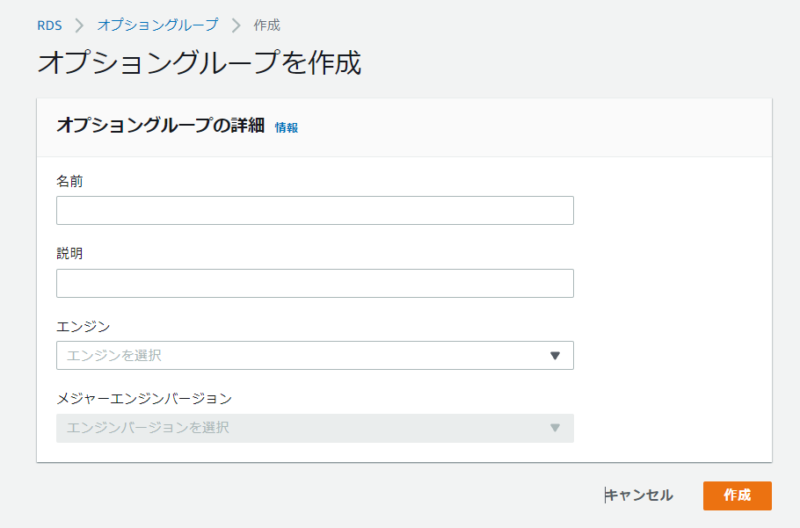
Task: Click the エンジン field label
Action: coord(83,326)
